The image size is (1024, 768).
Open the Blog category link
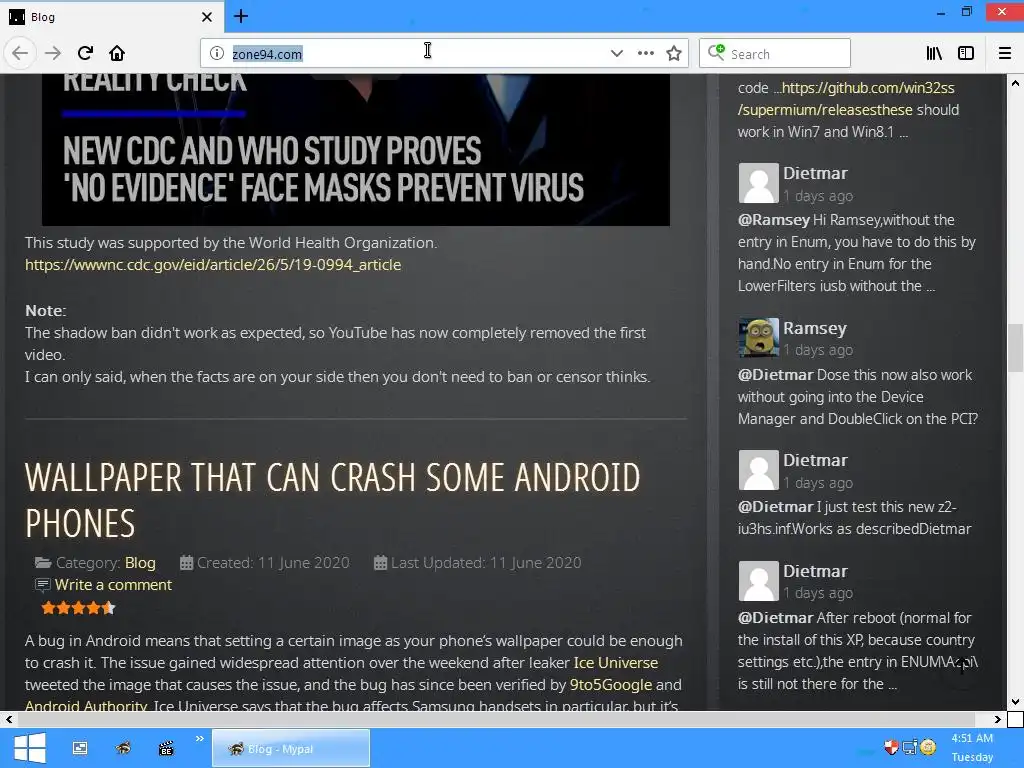click(140, 563)
